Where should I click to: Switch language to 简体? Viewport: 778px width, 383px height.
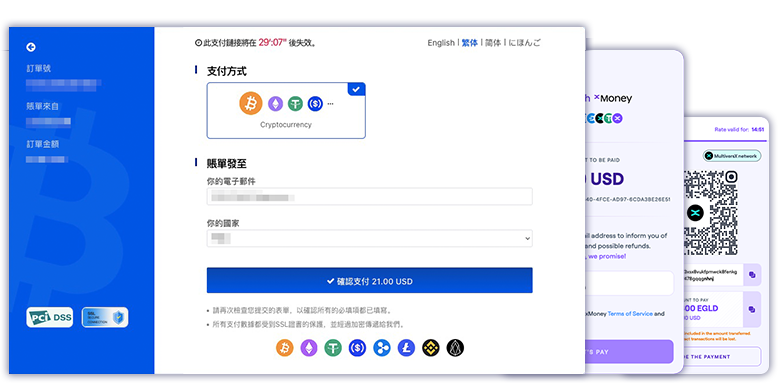(x=493, y=43)
